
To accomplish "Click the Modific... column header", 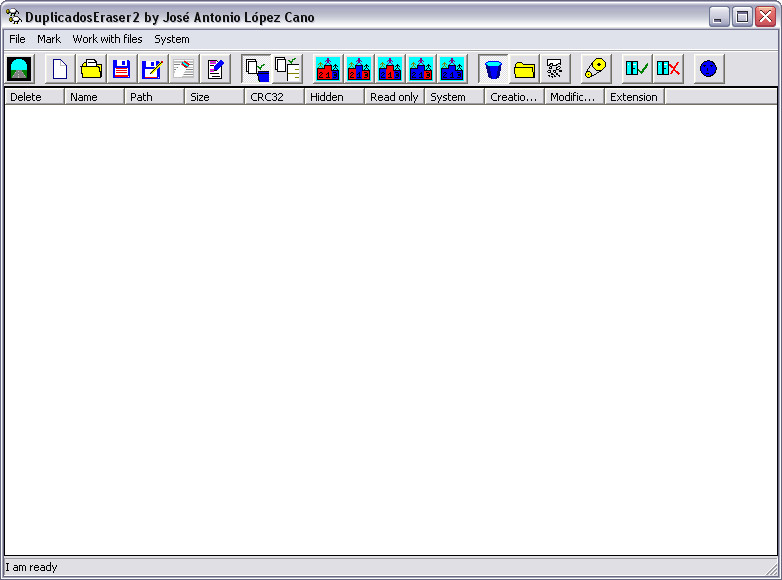I will click(574, 97).
